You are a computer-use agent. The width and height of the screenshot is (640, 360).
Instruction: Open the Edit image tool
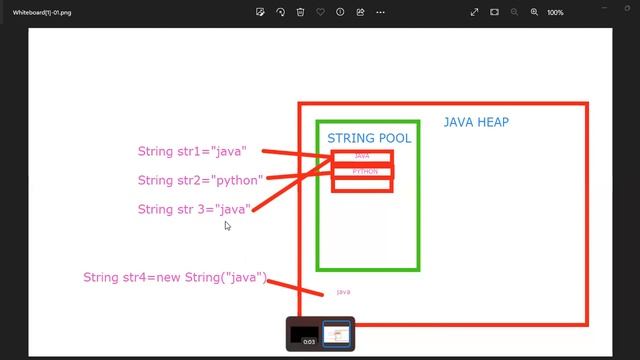point(260,12)
